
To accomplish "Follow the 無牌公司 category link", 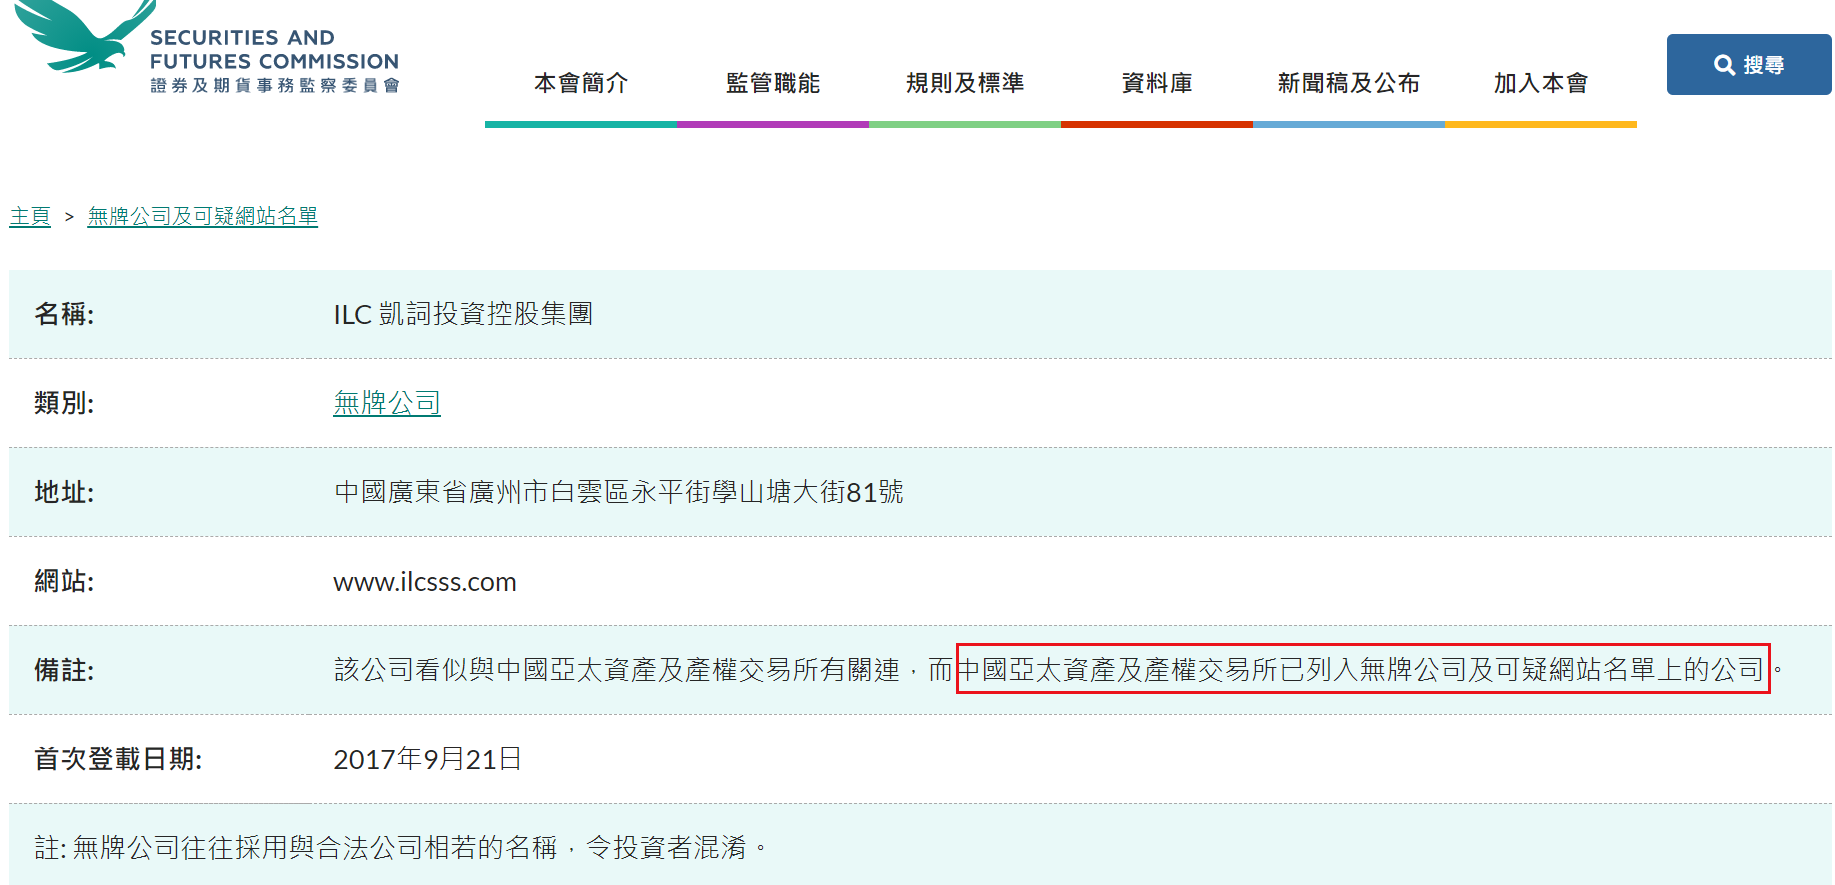I will tap(387, 403).
